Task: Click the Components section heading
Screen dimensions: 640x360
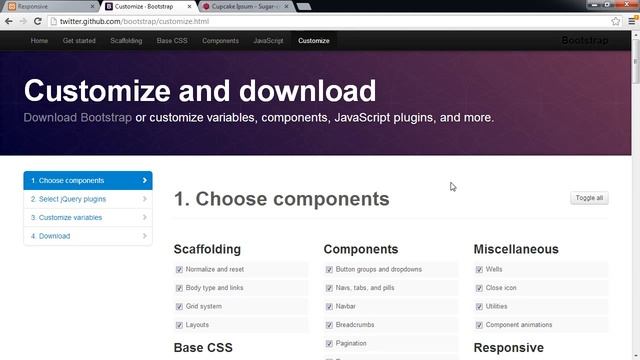Action: click(361, 249)
